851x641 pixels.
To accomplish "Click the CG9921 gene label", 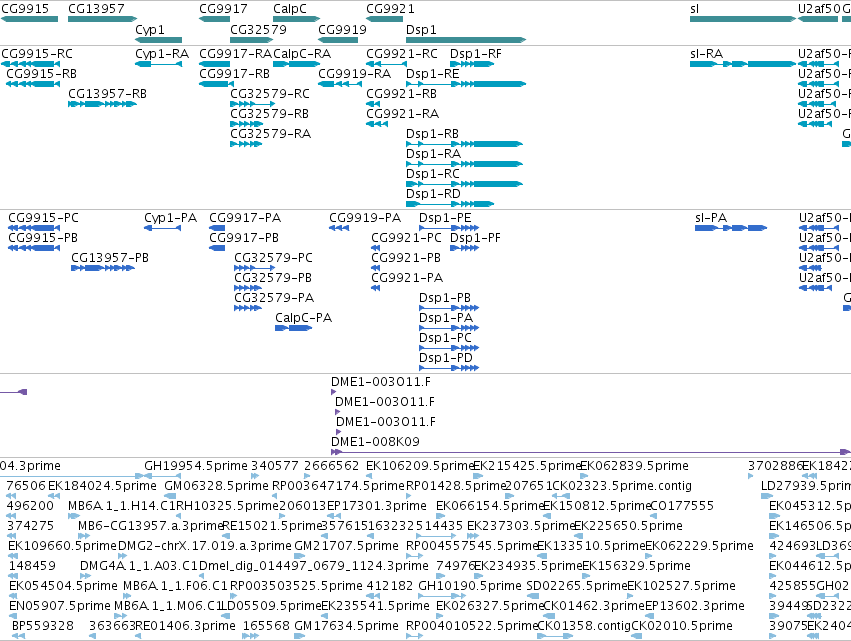I will [x=390, y=9].
